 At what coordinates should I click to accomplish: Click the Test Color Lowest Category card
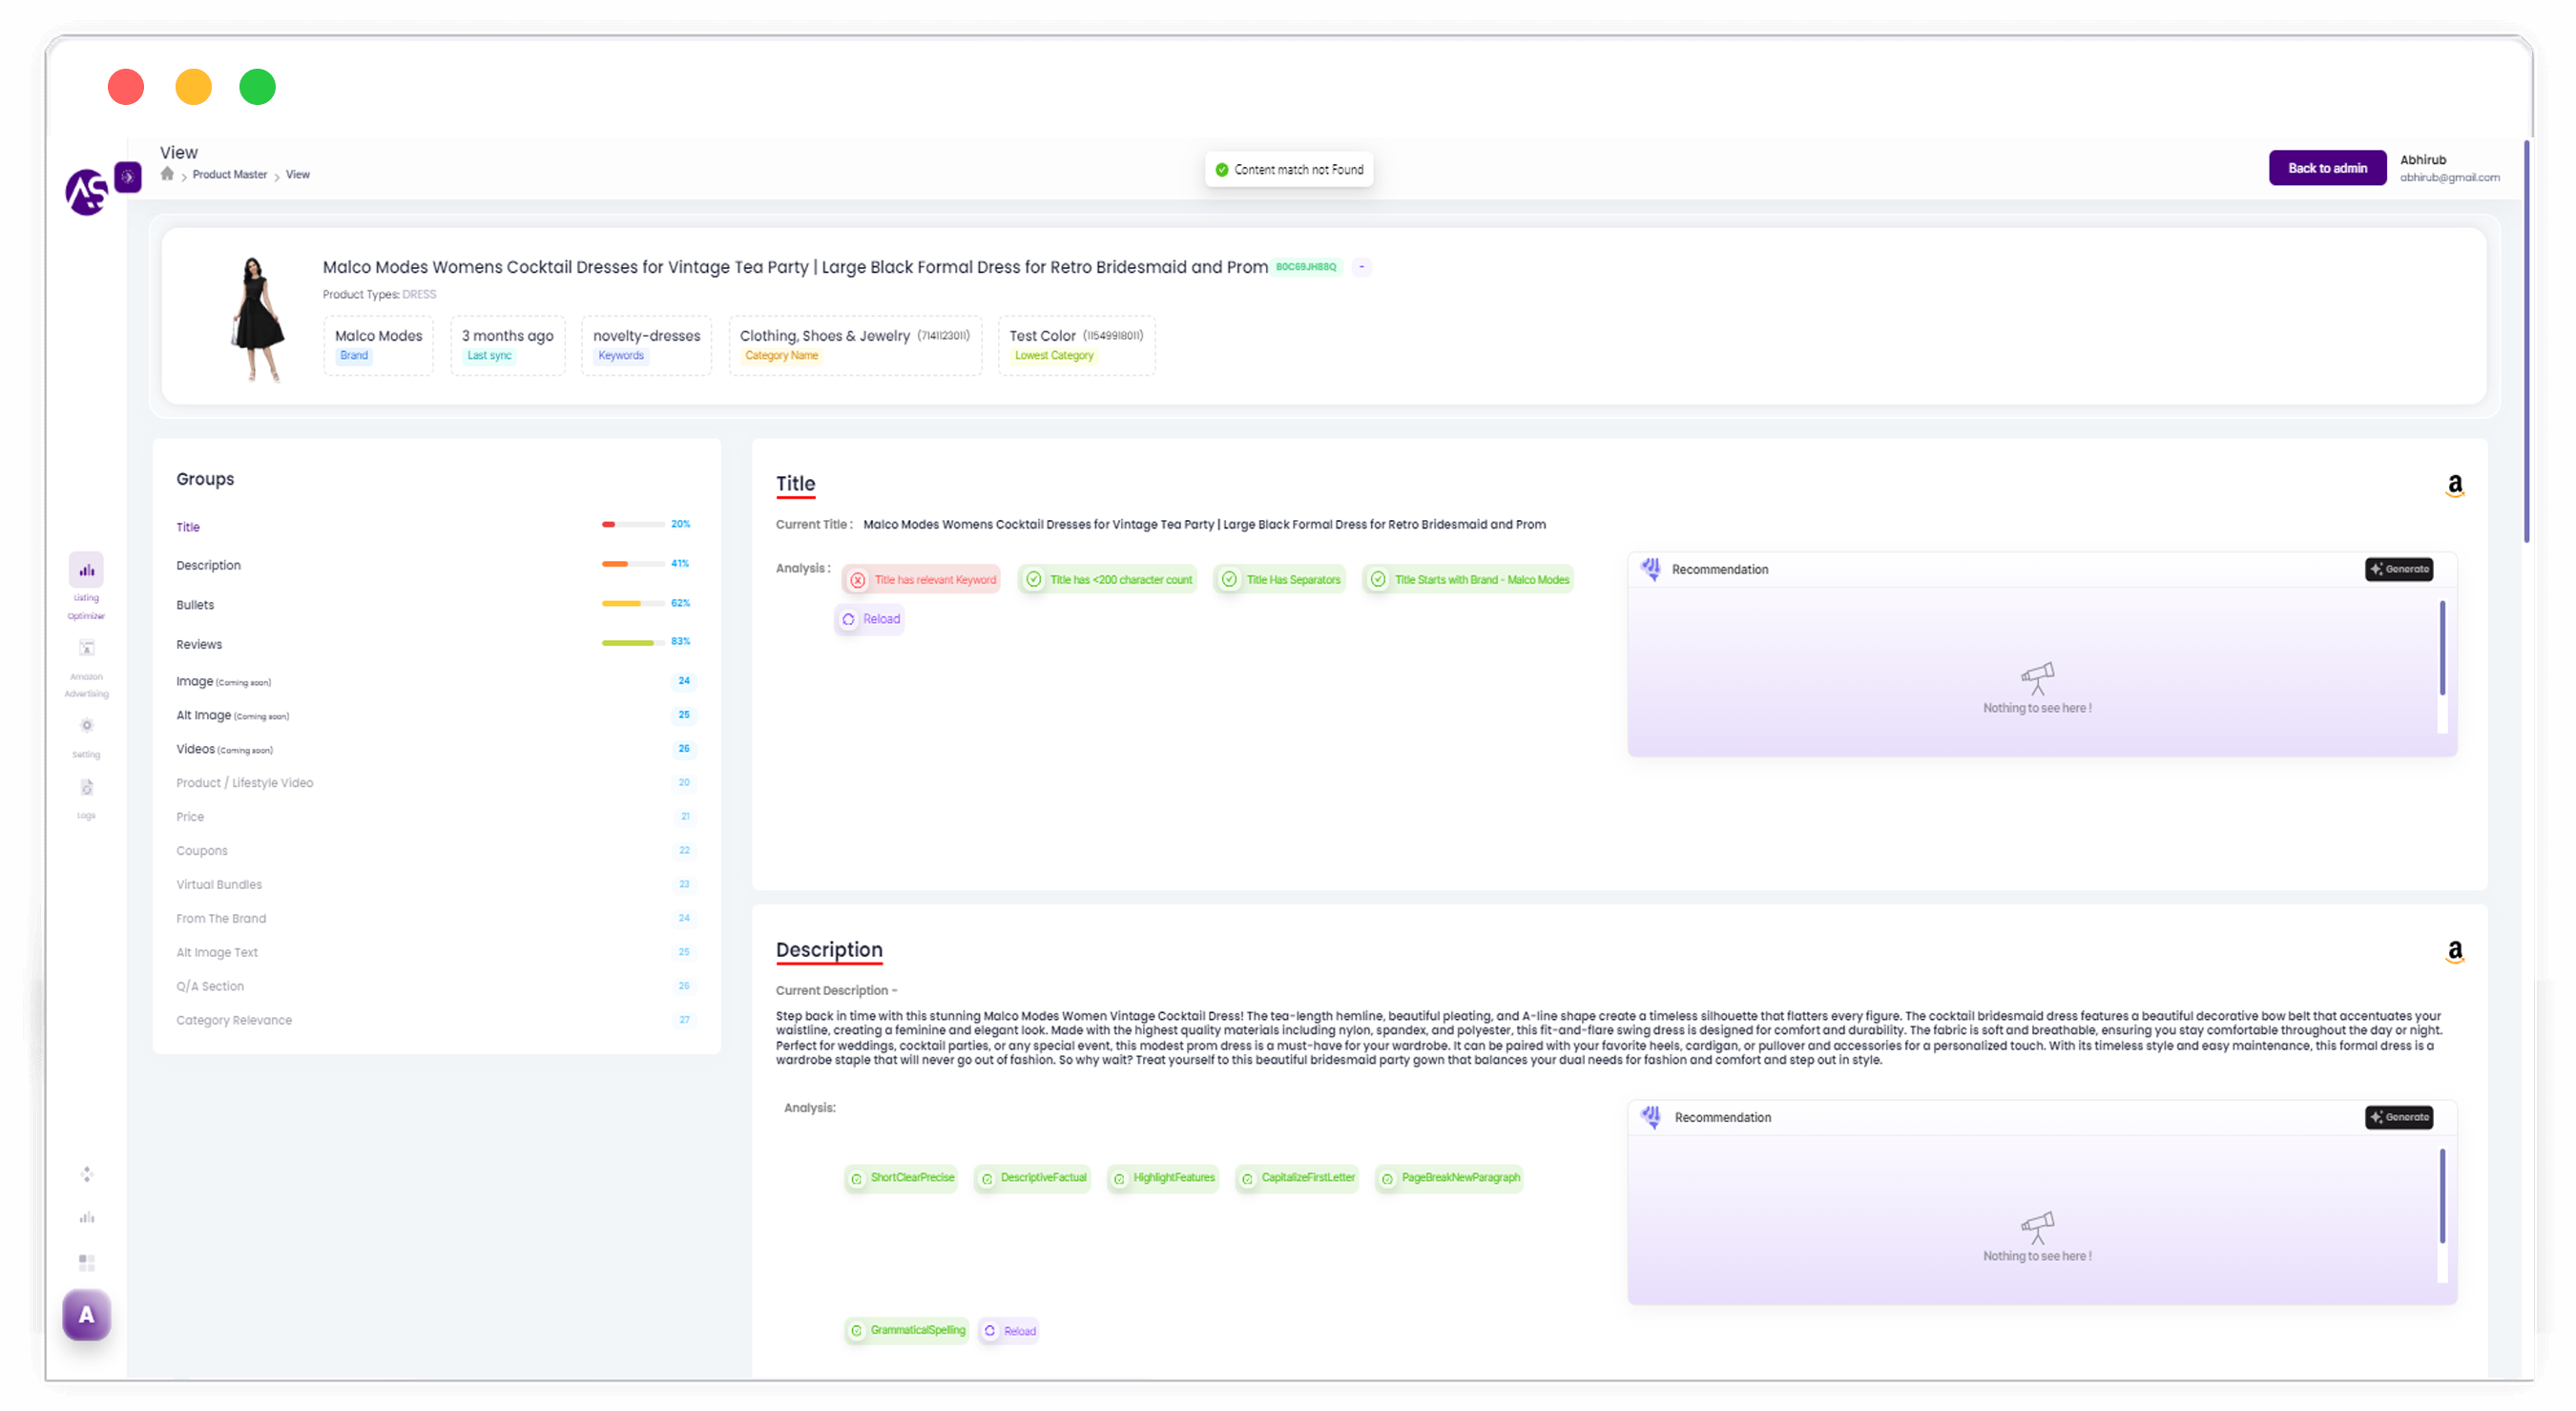(1076, 345)
